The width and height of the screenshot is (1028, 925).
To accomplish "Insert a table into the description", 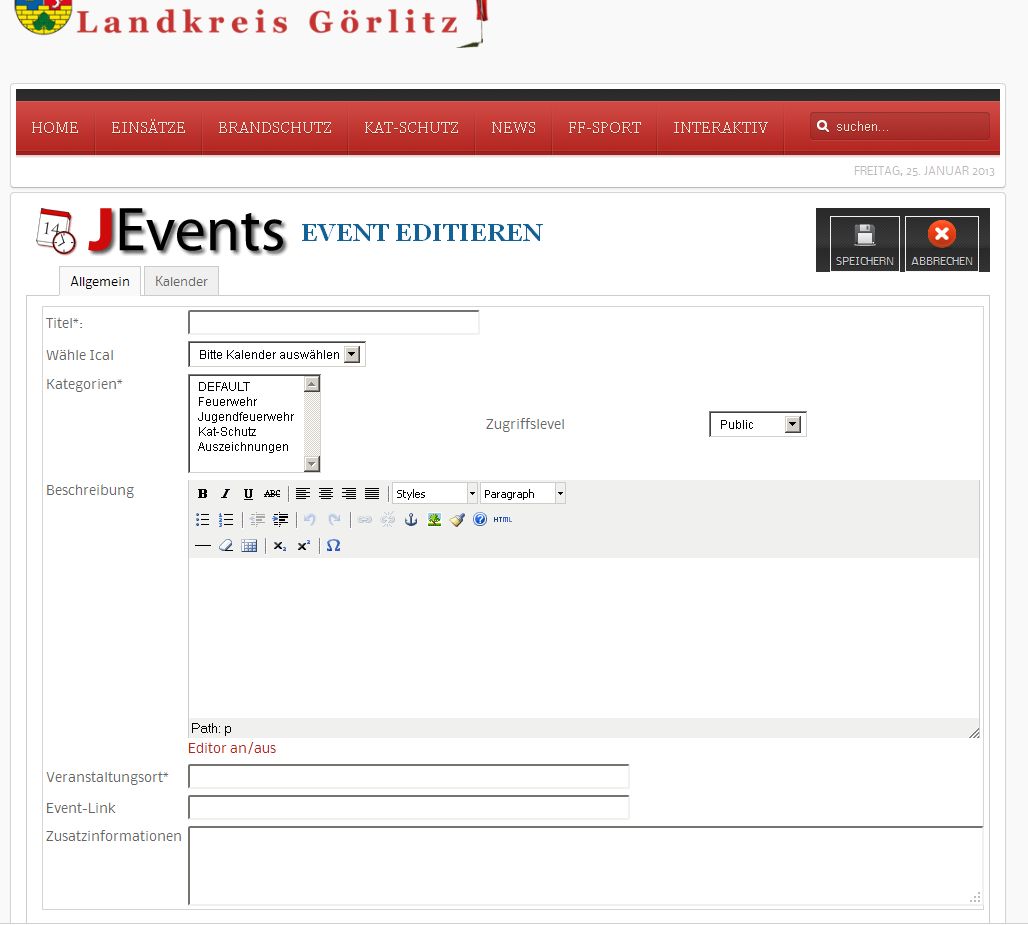I will [x=249, y=546].
